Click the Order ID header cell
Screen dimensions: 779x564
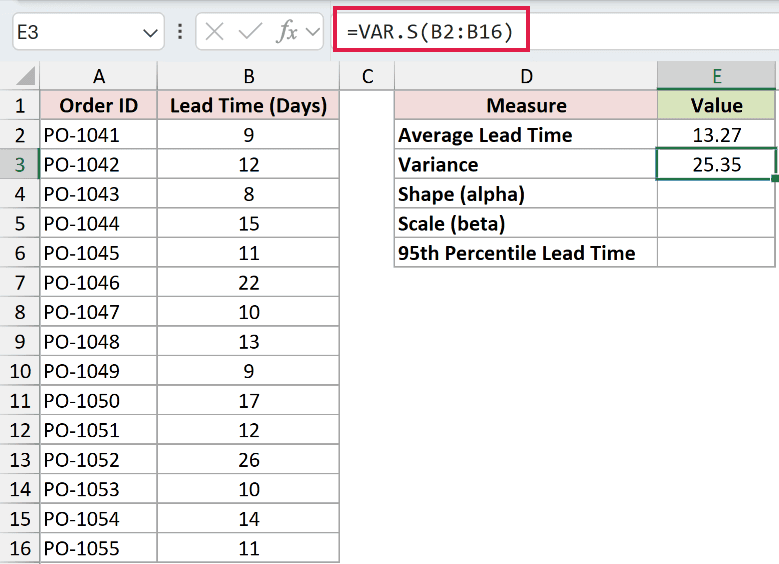click(x=98, y=105)
